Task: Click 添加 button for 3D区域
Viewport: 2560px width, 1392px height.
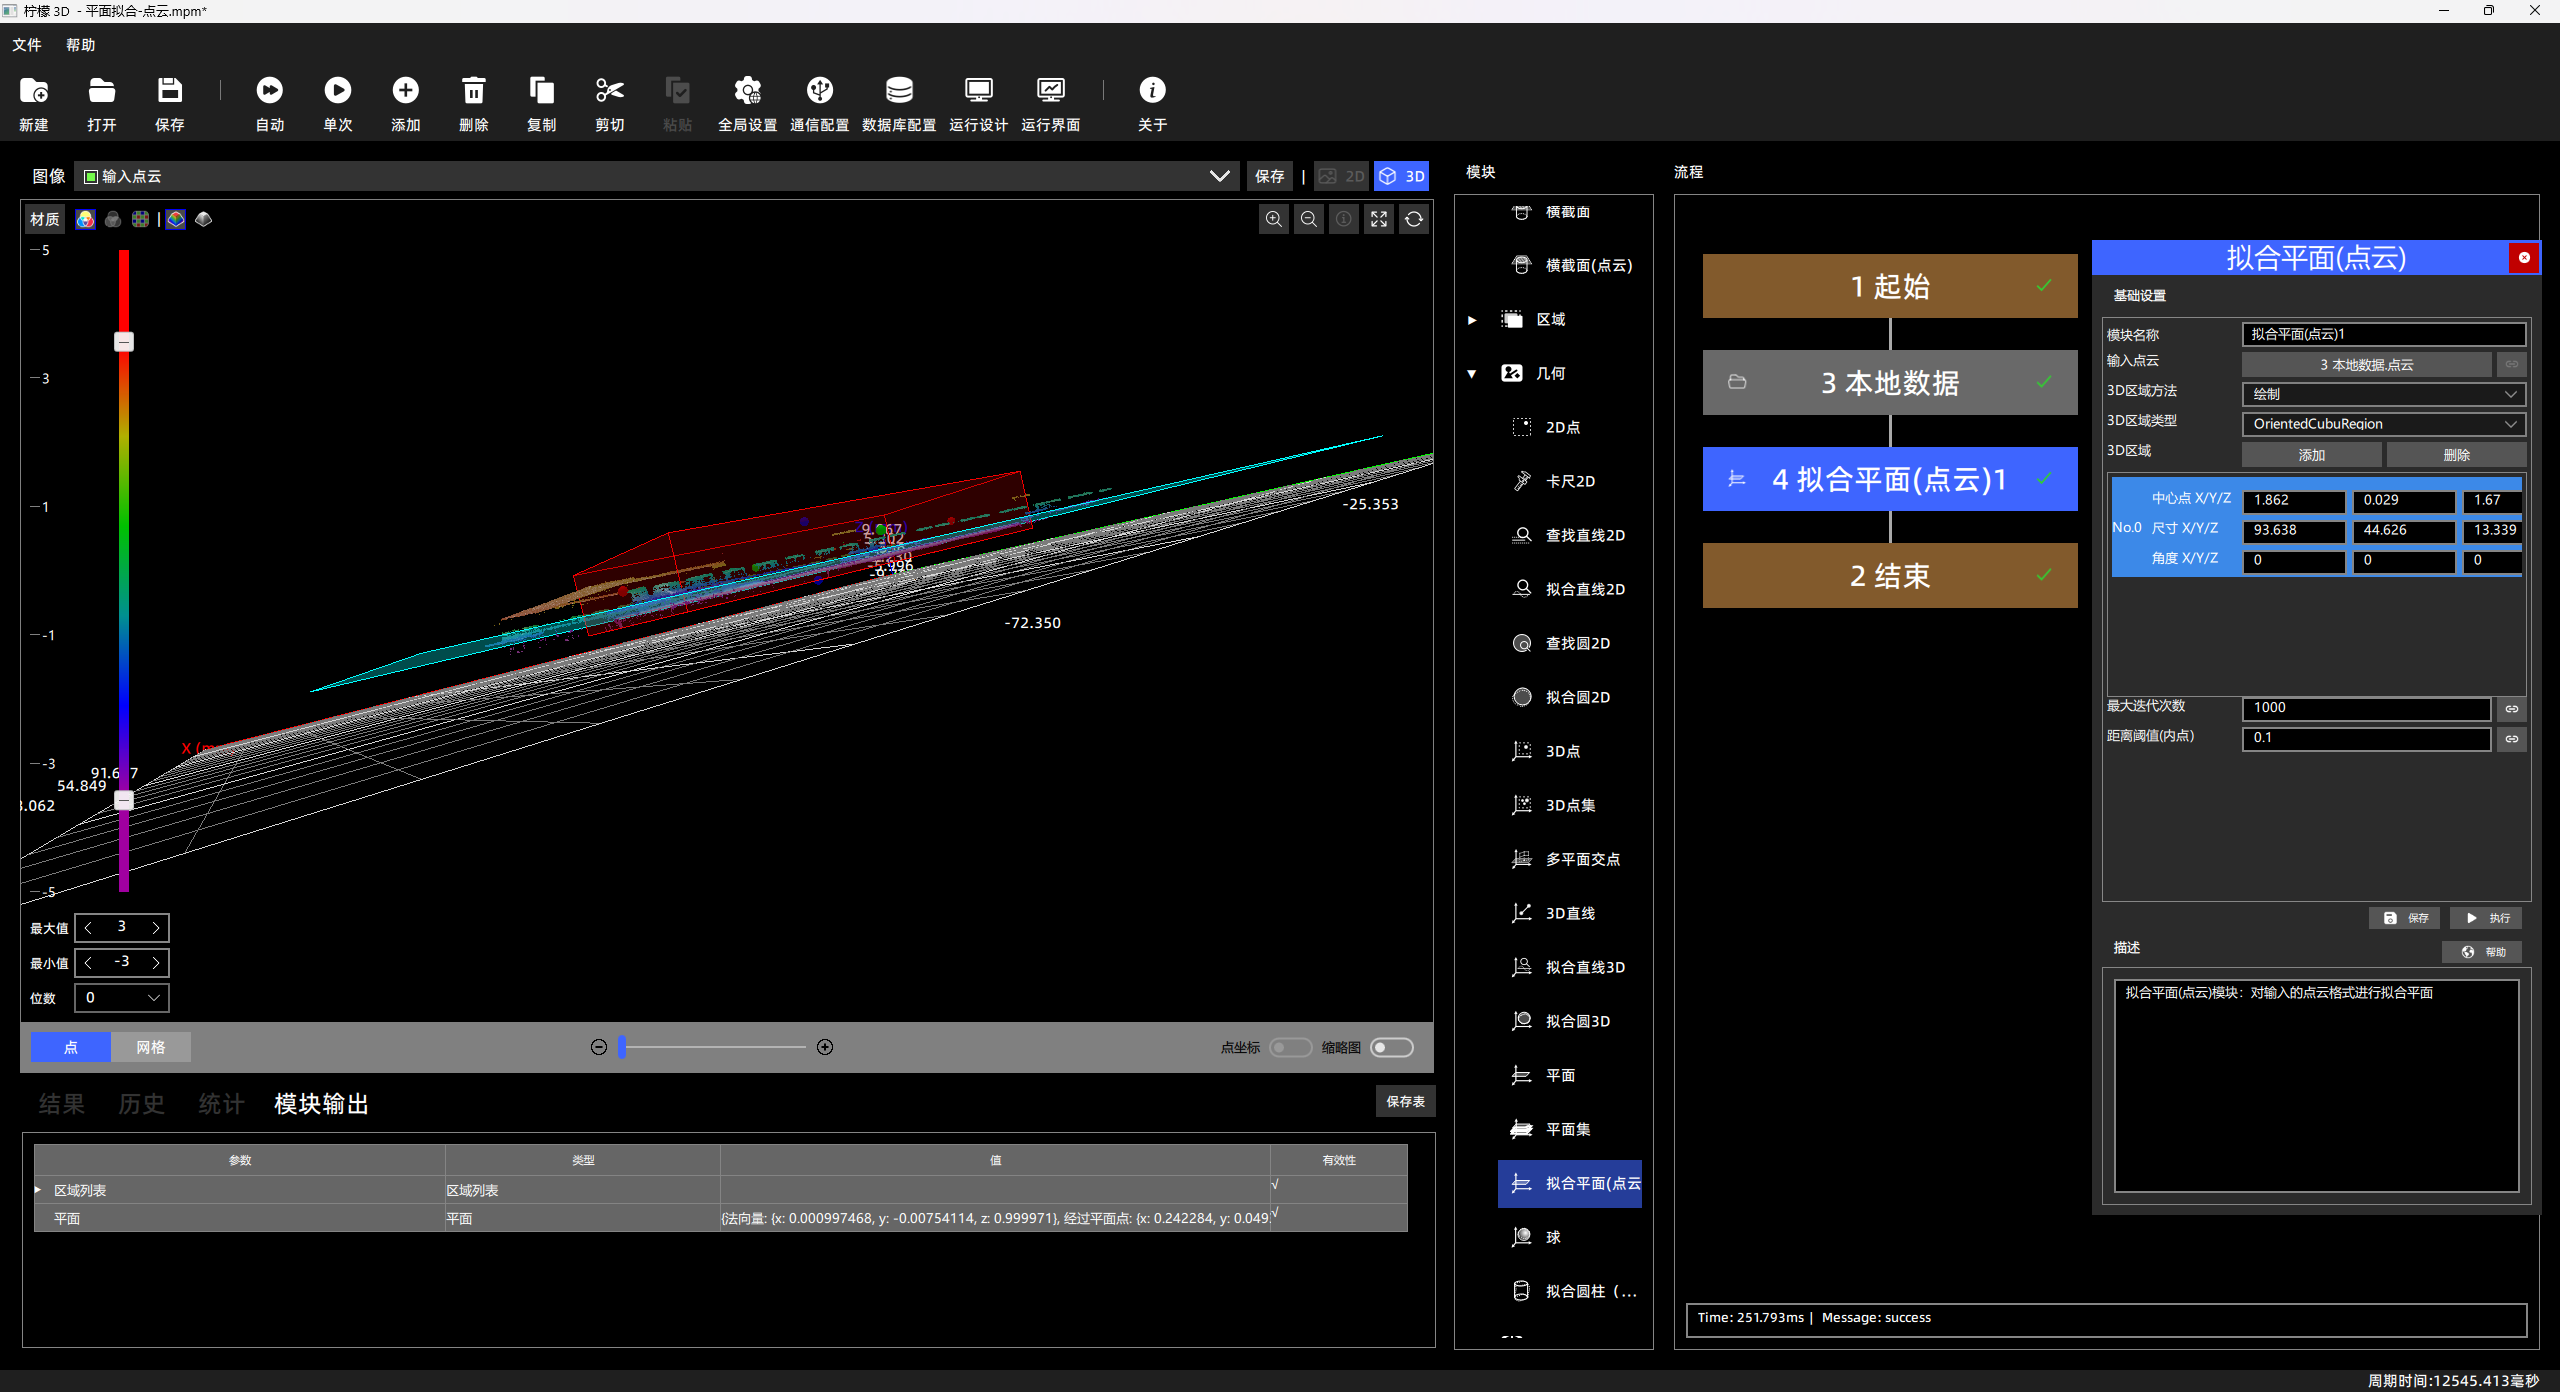Action: 2312,455
